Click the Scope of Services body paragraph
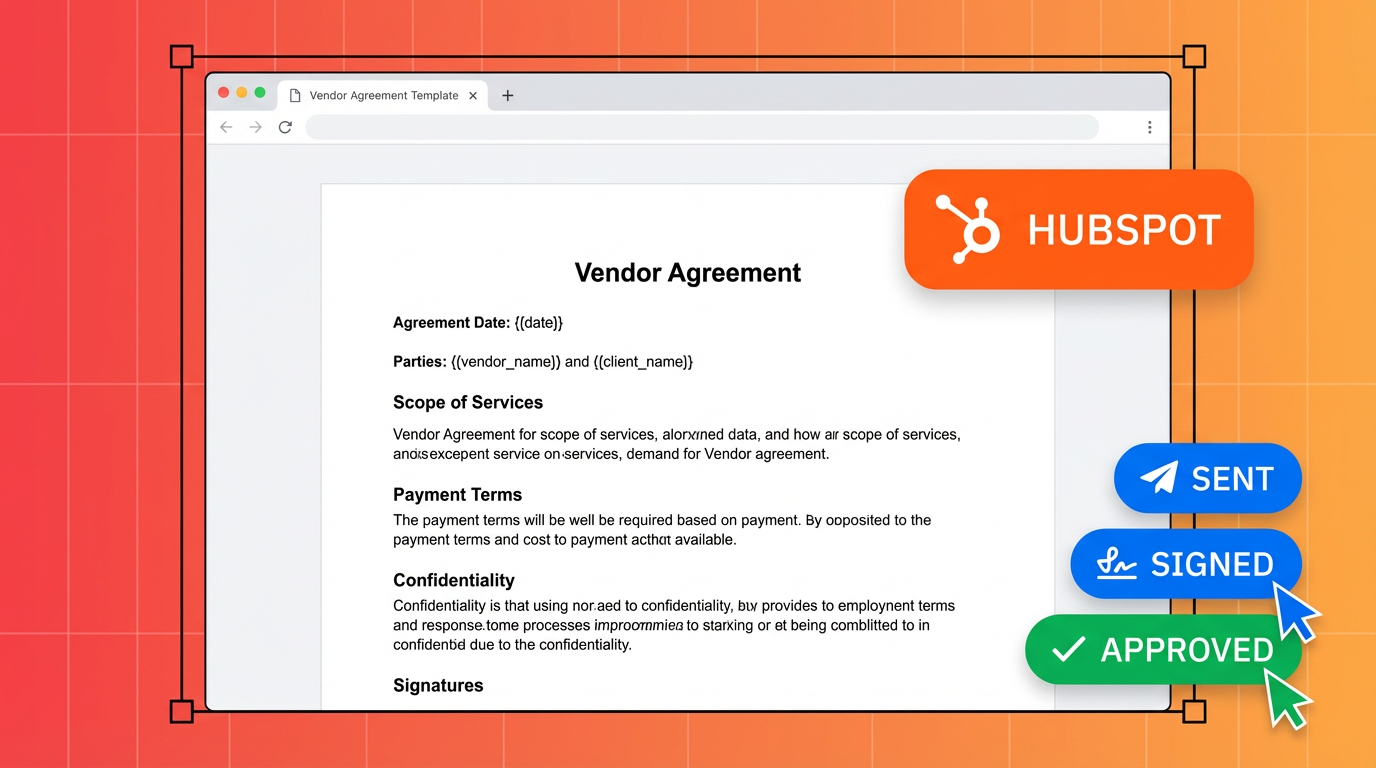Screen dimensions: 1376x768 pyautogui.click(x=677, y=444)
